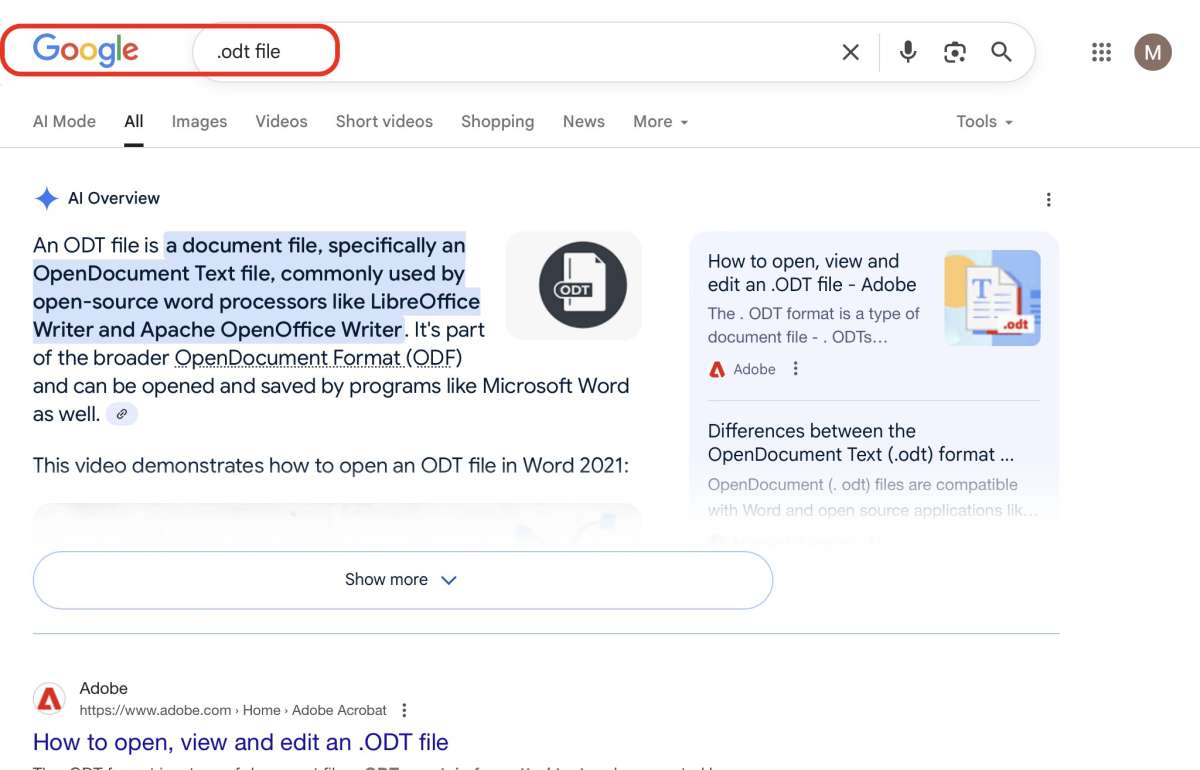Expand the More dropdown
Image resolution: width=1200 pixels, height=770 pixels.
pyautogui.click(x=661, y=121)
